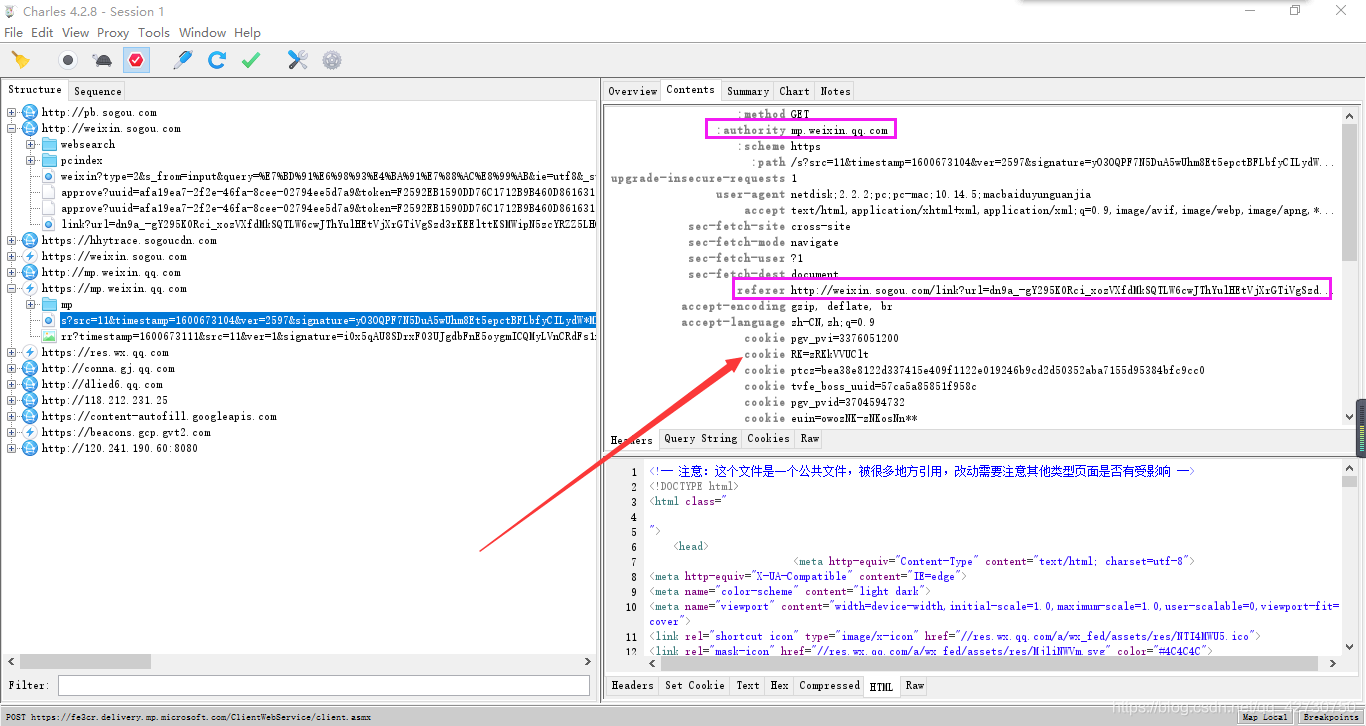
Task: Collapse the https://mp.weixin.qq.com node
Action: (12, 288)
